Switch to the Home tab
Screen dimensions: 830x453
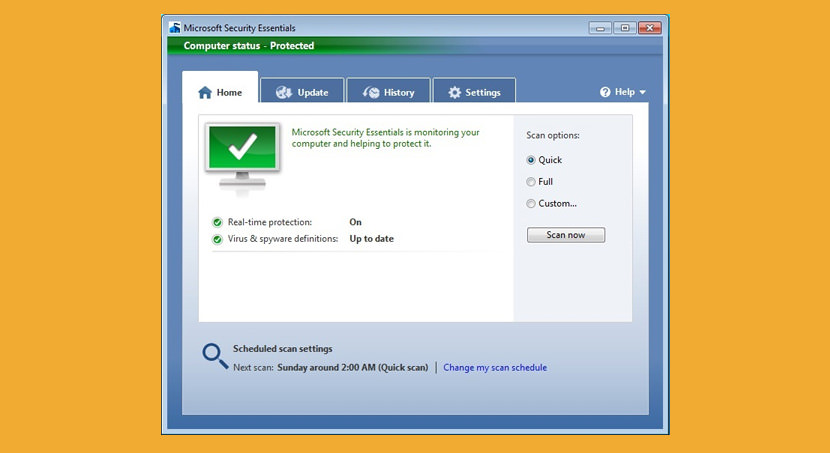(220, 87)
